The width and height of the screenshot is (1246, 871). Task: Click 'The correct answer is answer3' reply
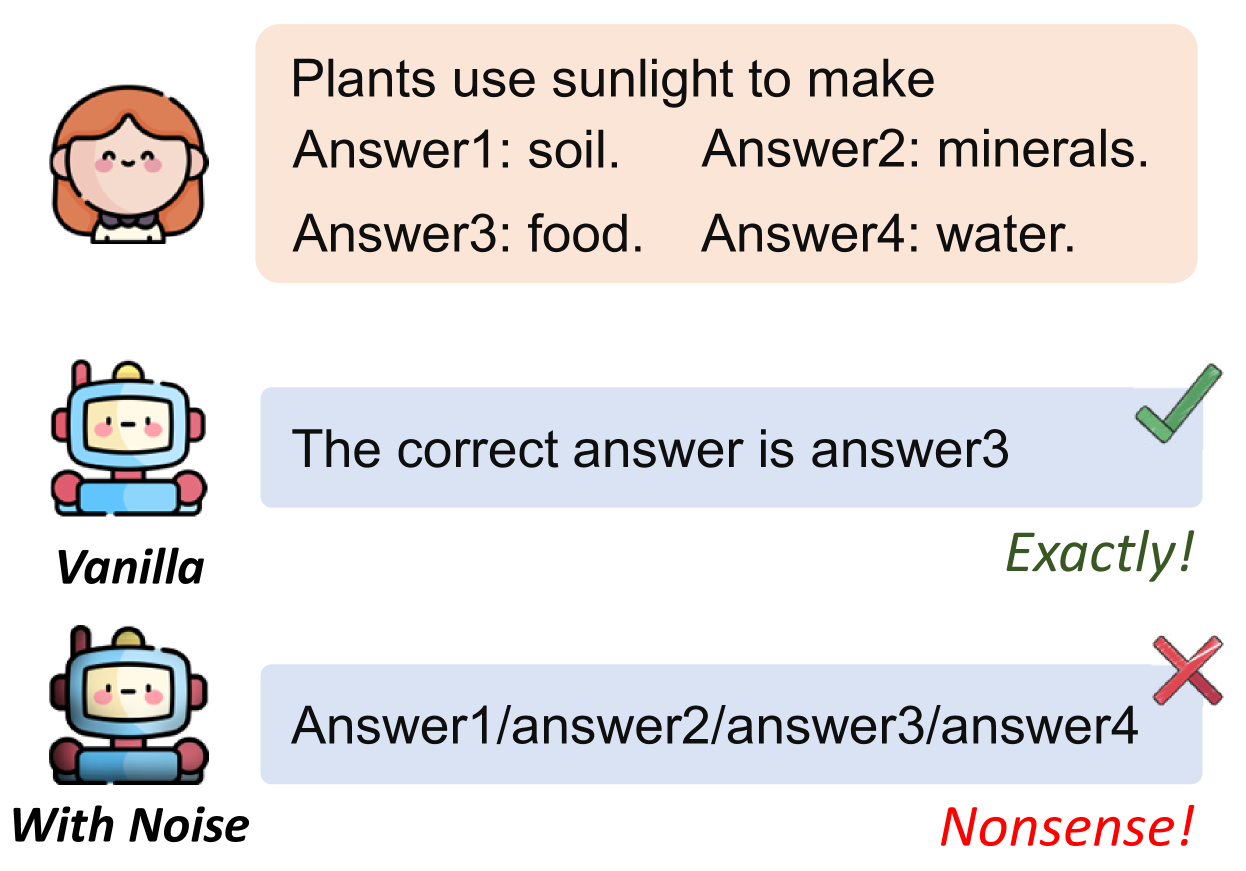pyautogui.click(x=650, y=449)
